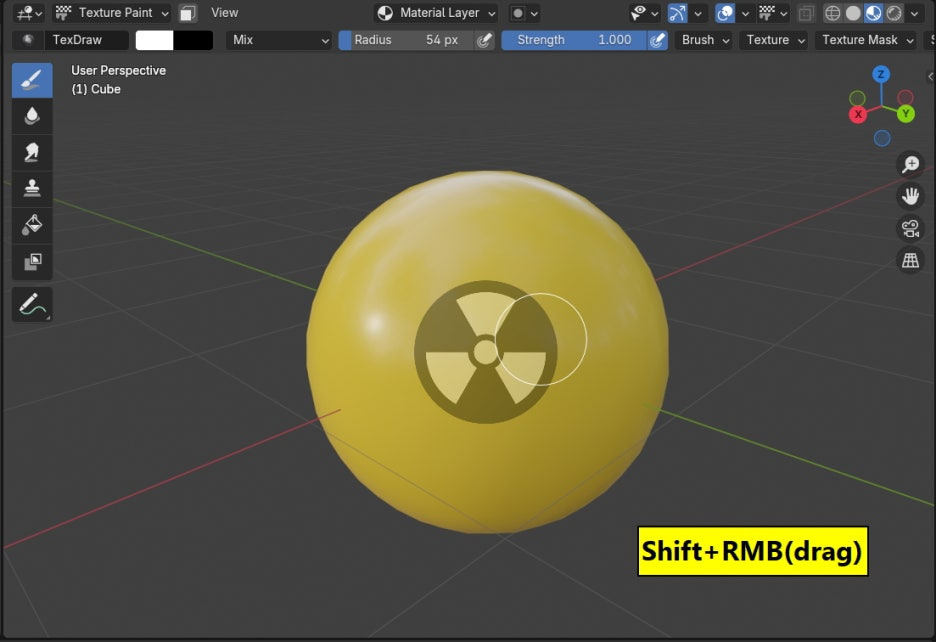Select the Fill bucket tool
The height and width of the screenshot is (642, 936).
[32, 225]
